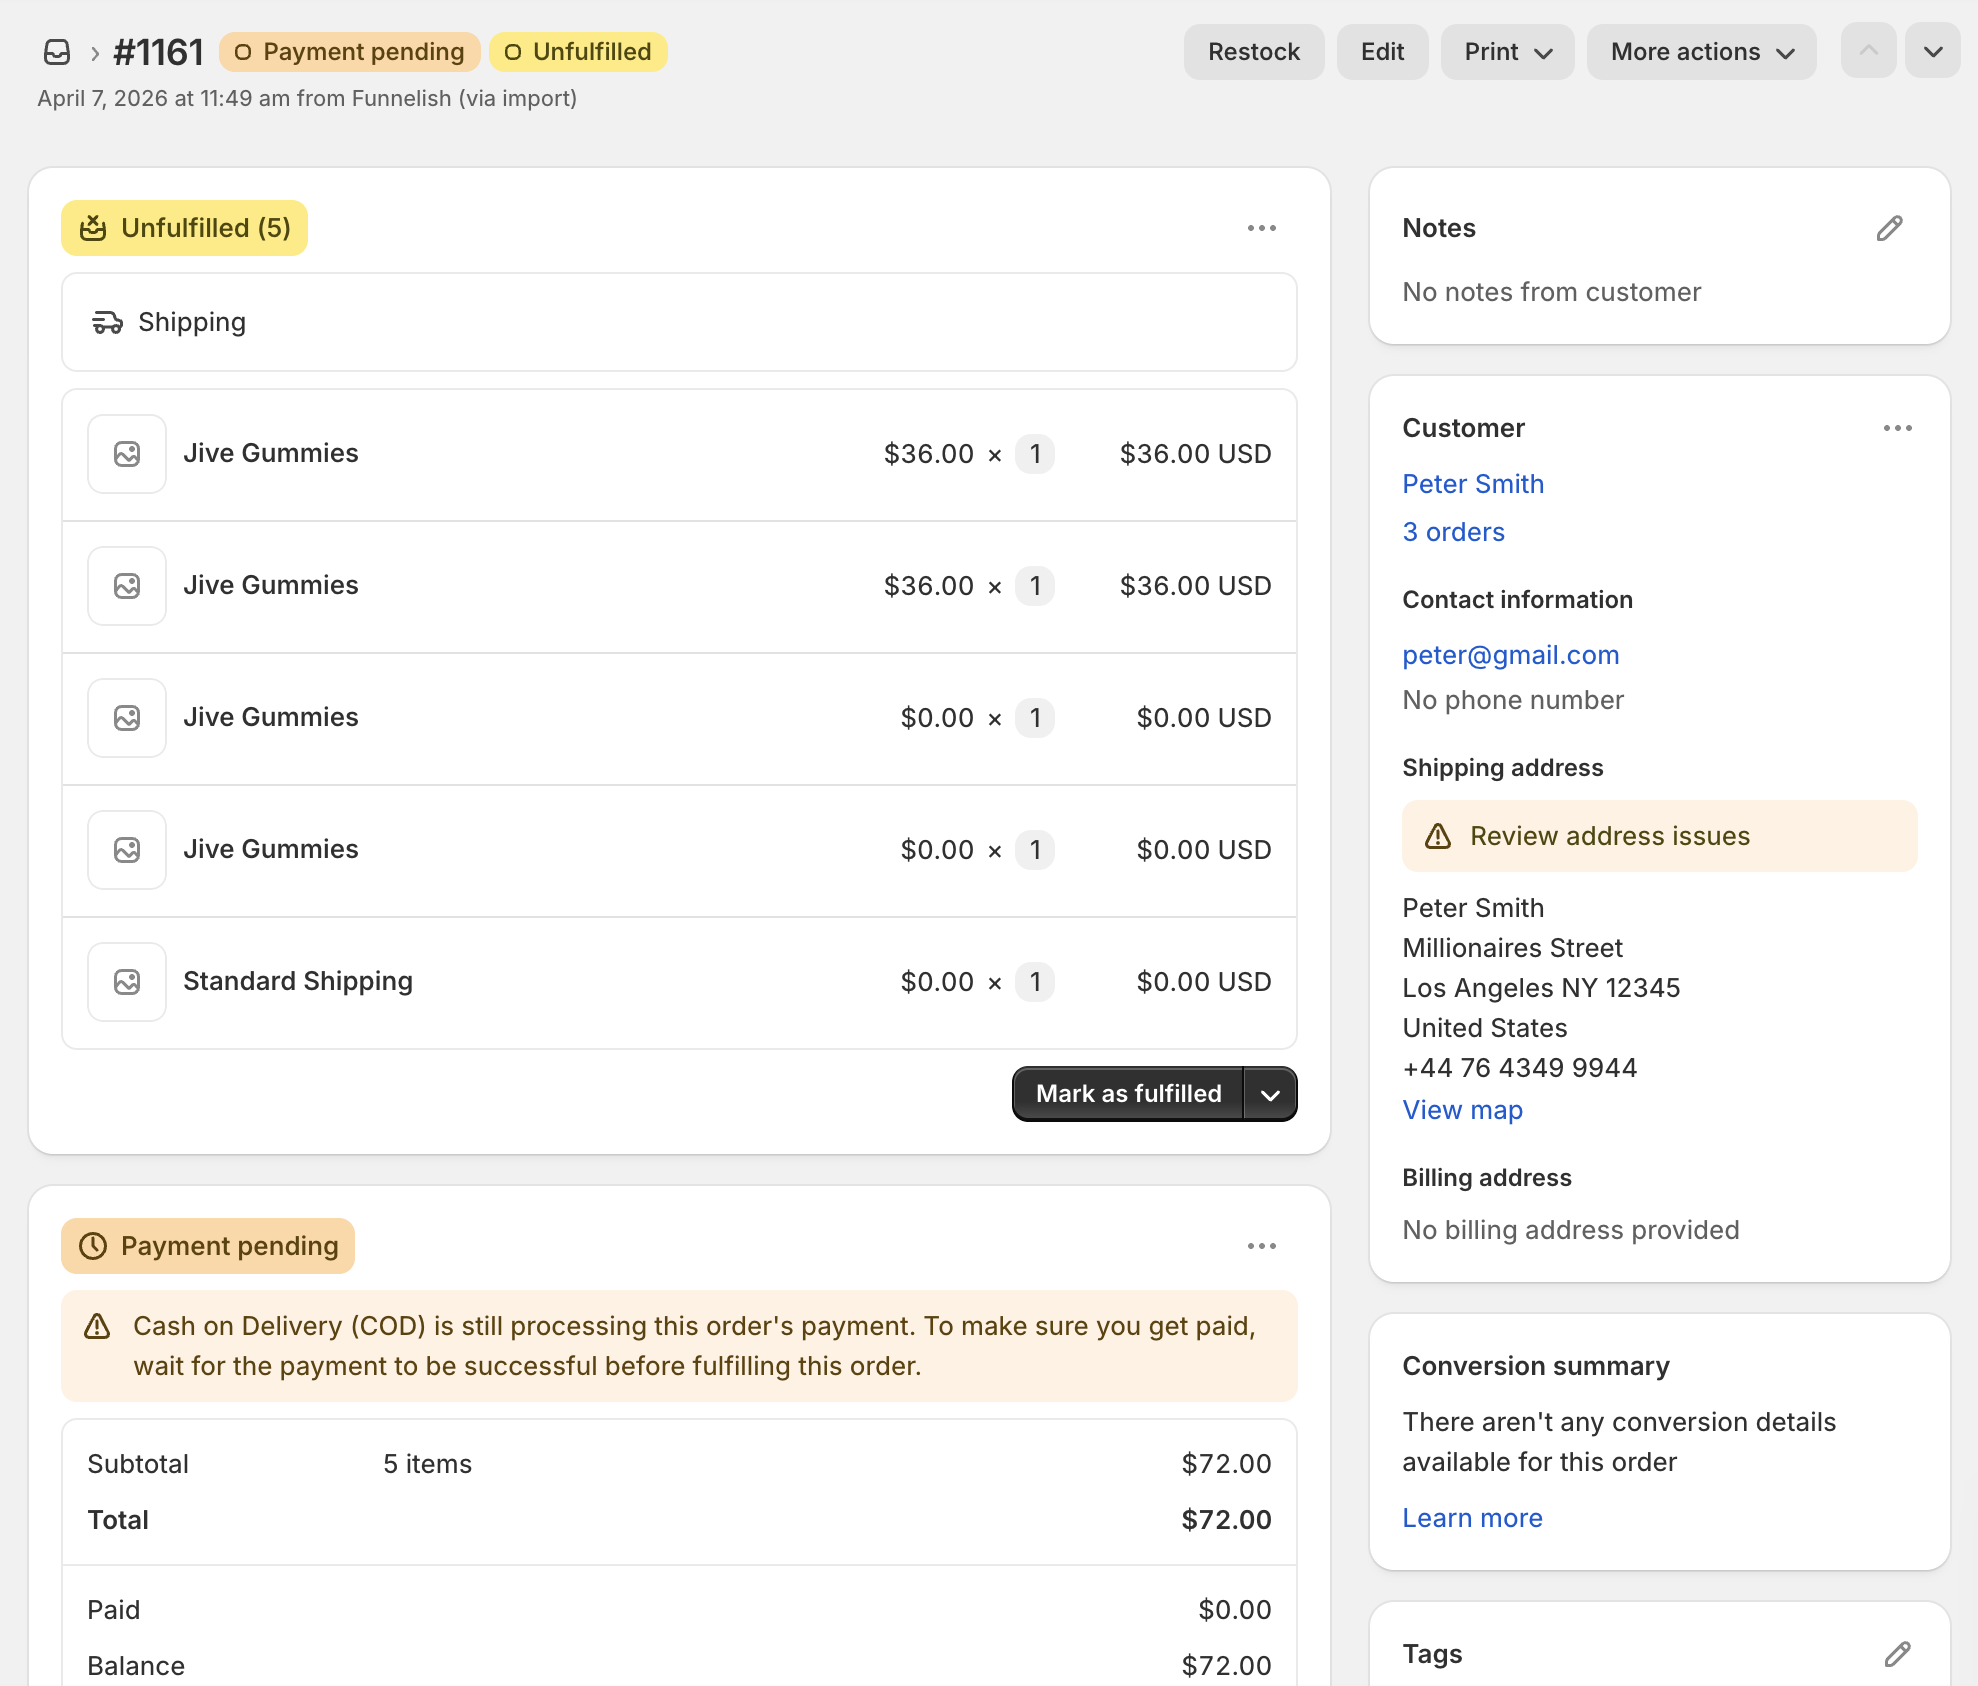Viewport: 1978px width, 1686px height.
Task: Open the 3 orders link
Action: pos(1453,532)
